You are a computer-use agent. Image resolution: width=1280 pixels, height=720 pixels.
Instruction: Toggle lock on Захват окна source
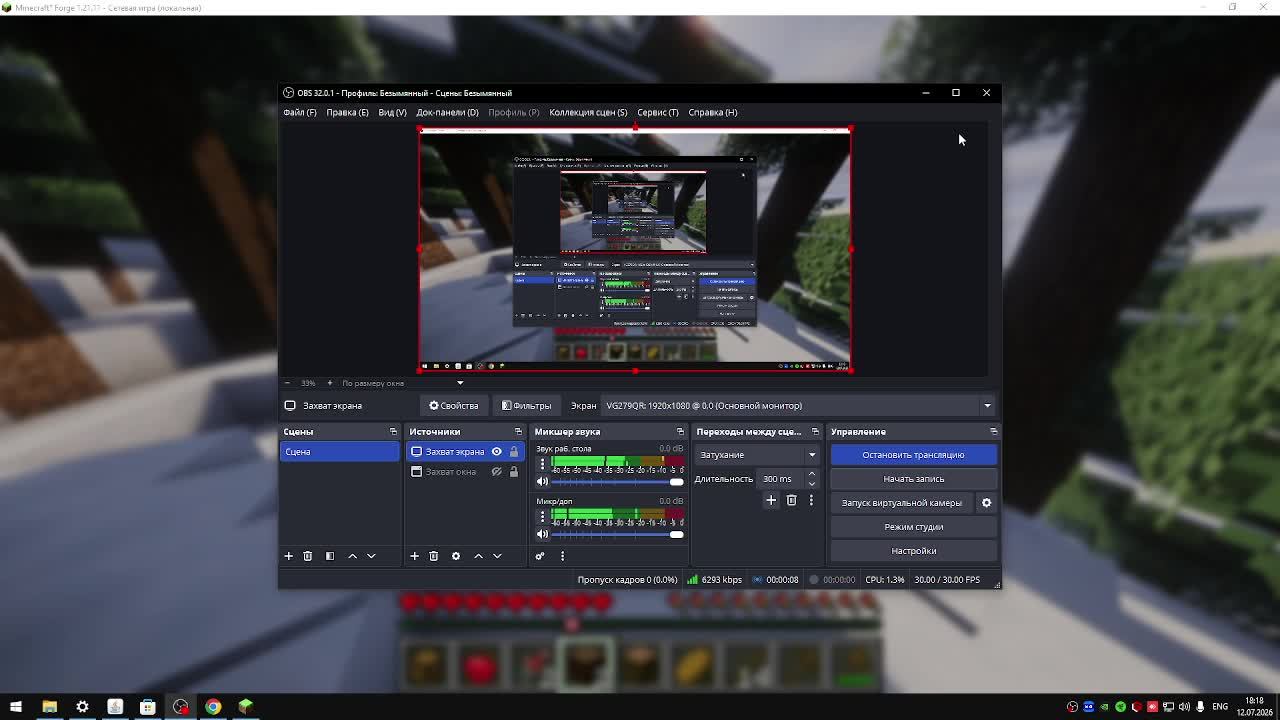tap(514, 472)
